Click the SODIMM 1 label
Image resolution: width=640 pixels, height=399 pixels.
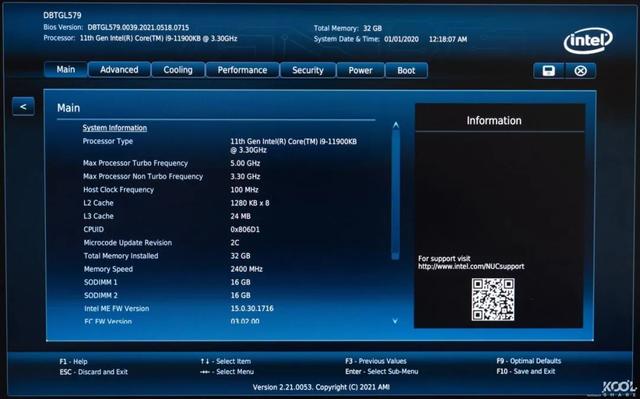100,282
